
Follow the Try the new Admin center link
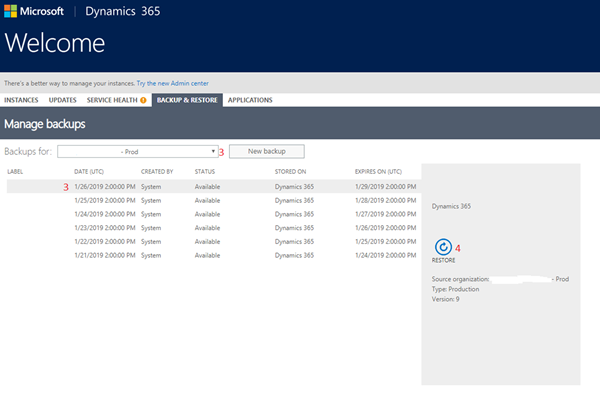173,82
